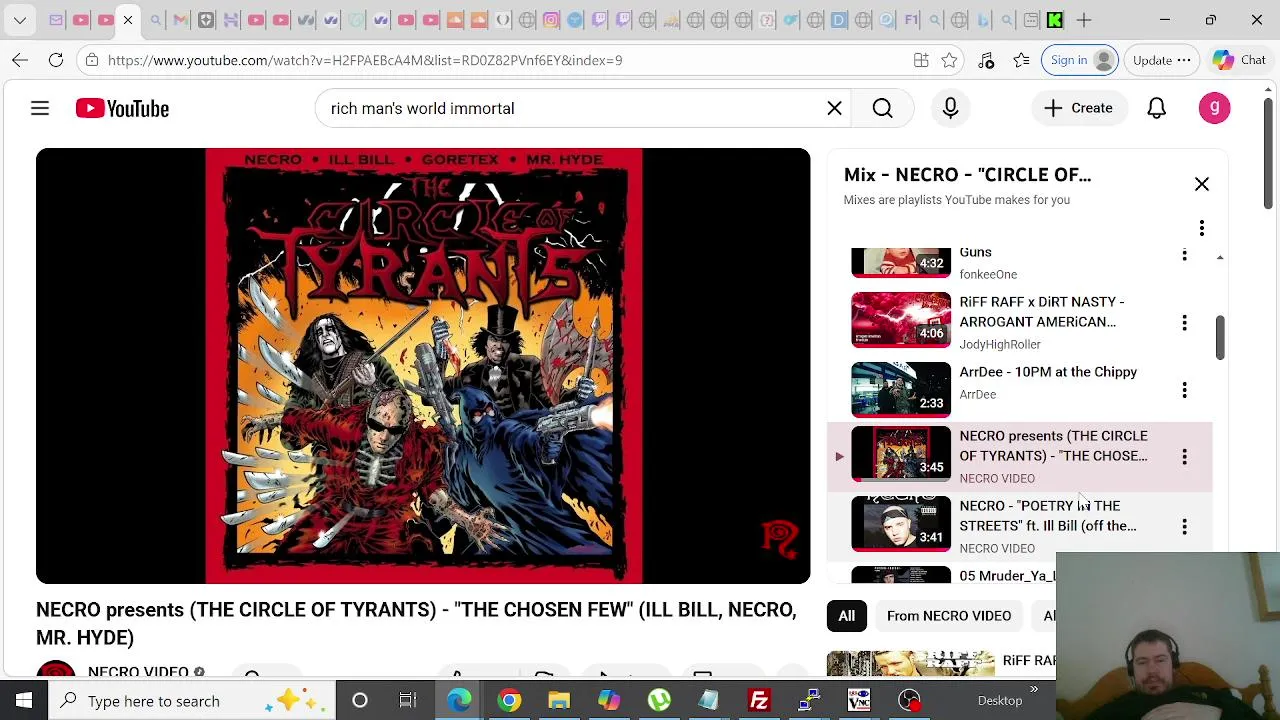Play NECRO Poetry in the Streets thumbnail
This screenshot has height=720, width=1280.
point(900,523)
